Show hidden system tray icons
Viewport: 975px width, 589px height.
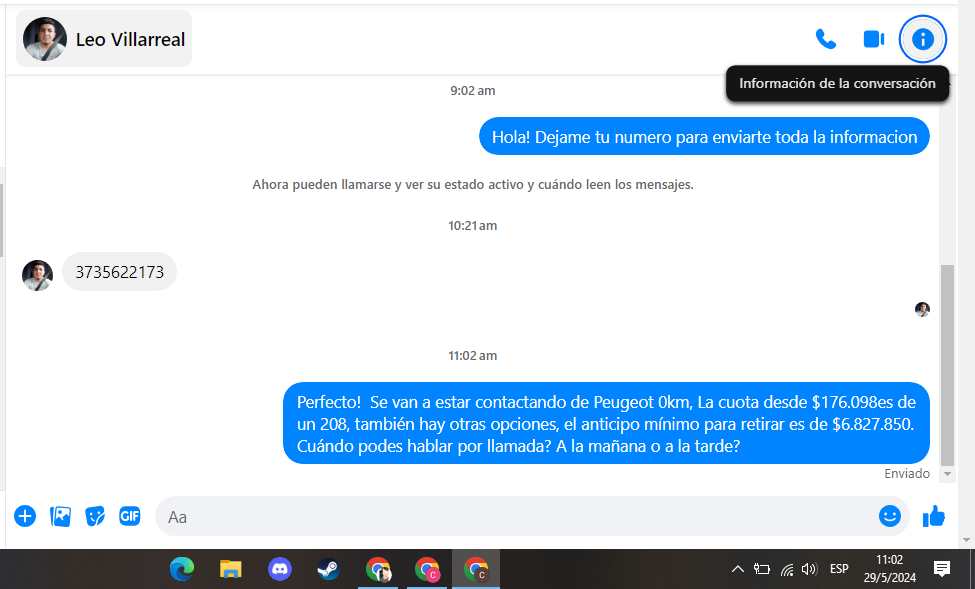click(737, 568)
